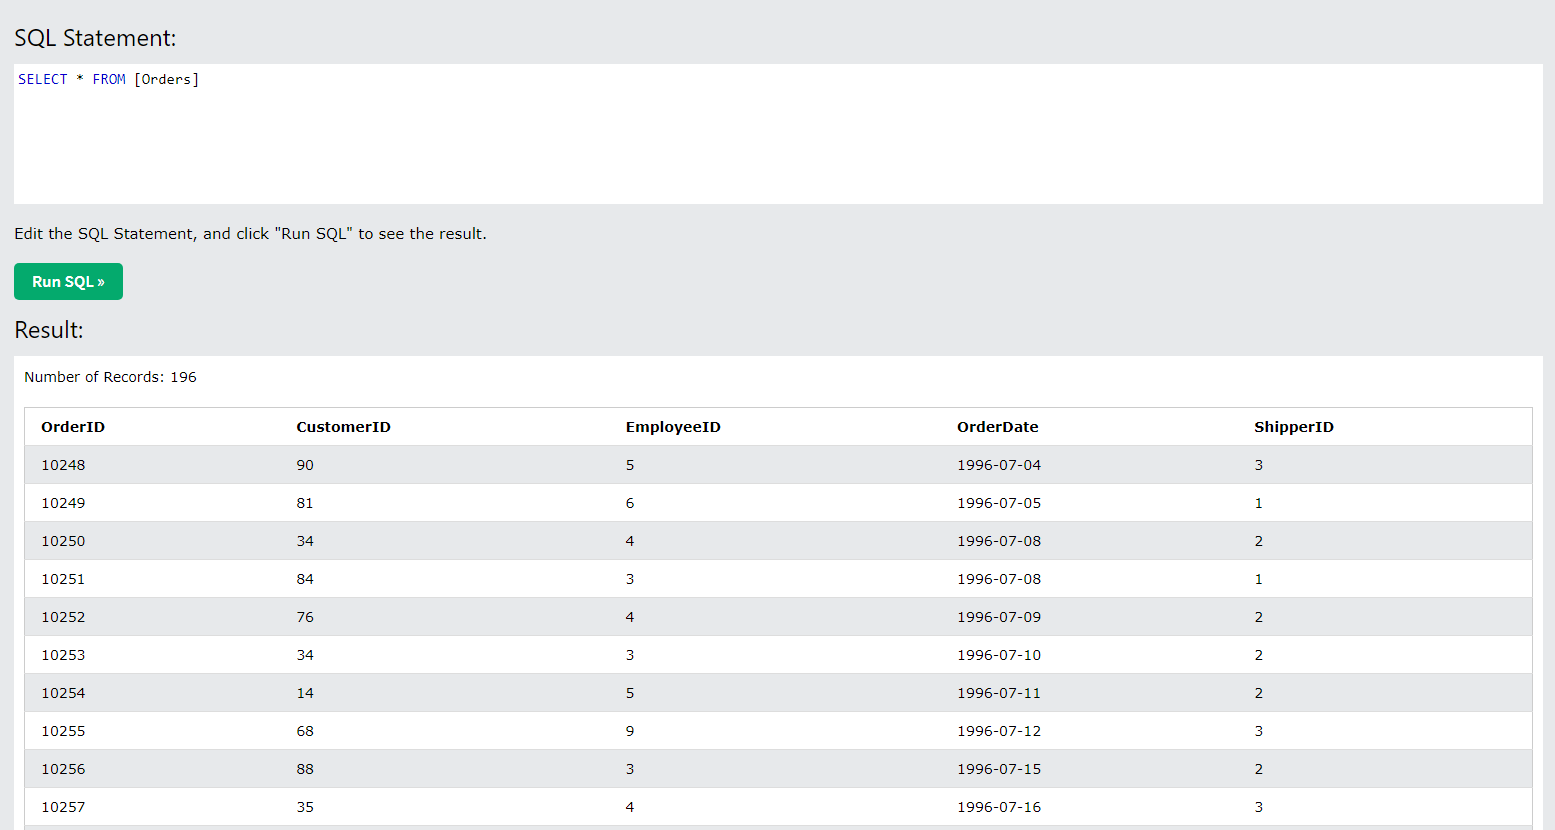Click the CustomerID column header
The width and height of the screenshot is (1555, 830).
[x=343, y=427]
